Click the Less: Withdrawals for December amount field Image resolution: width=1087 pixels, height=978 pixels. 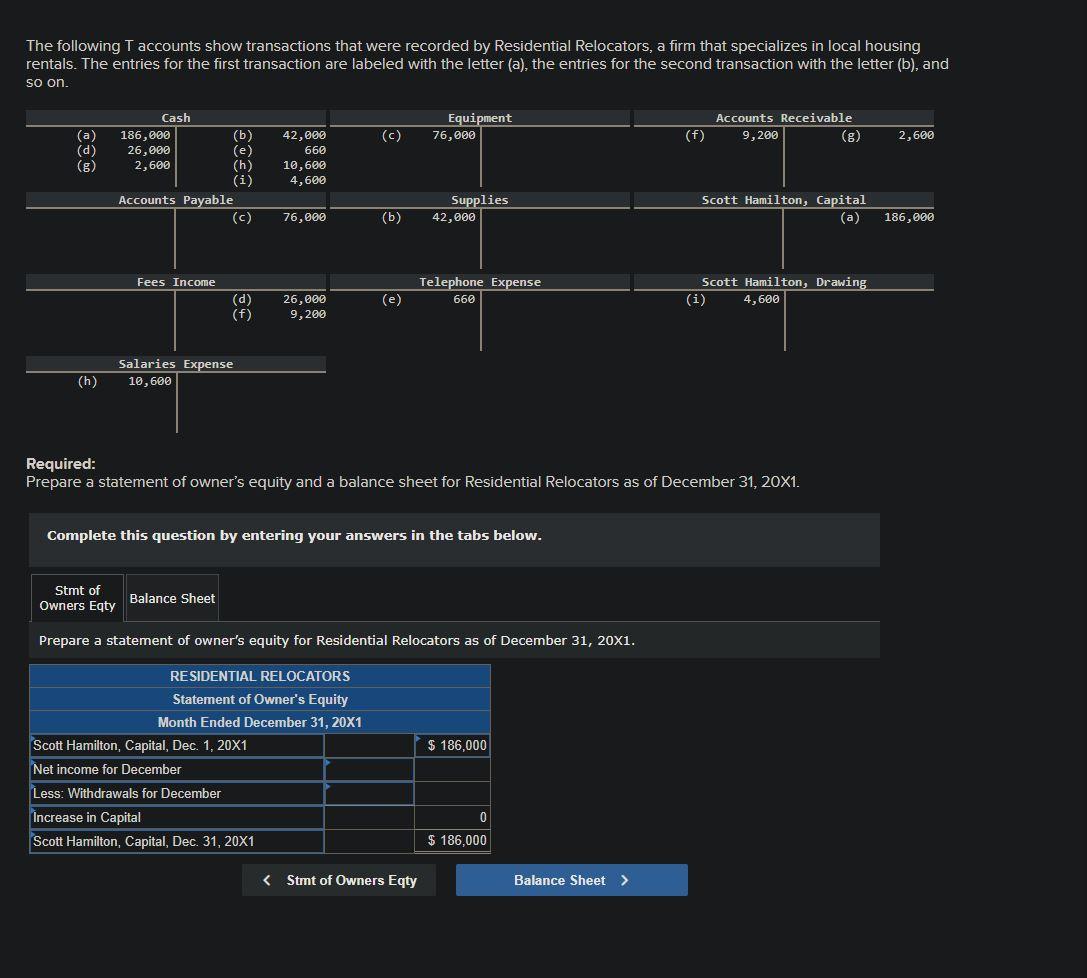click(369, 794)
